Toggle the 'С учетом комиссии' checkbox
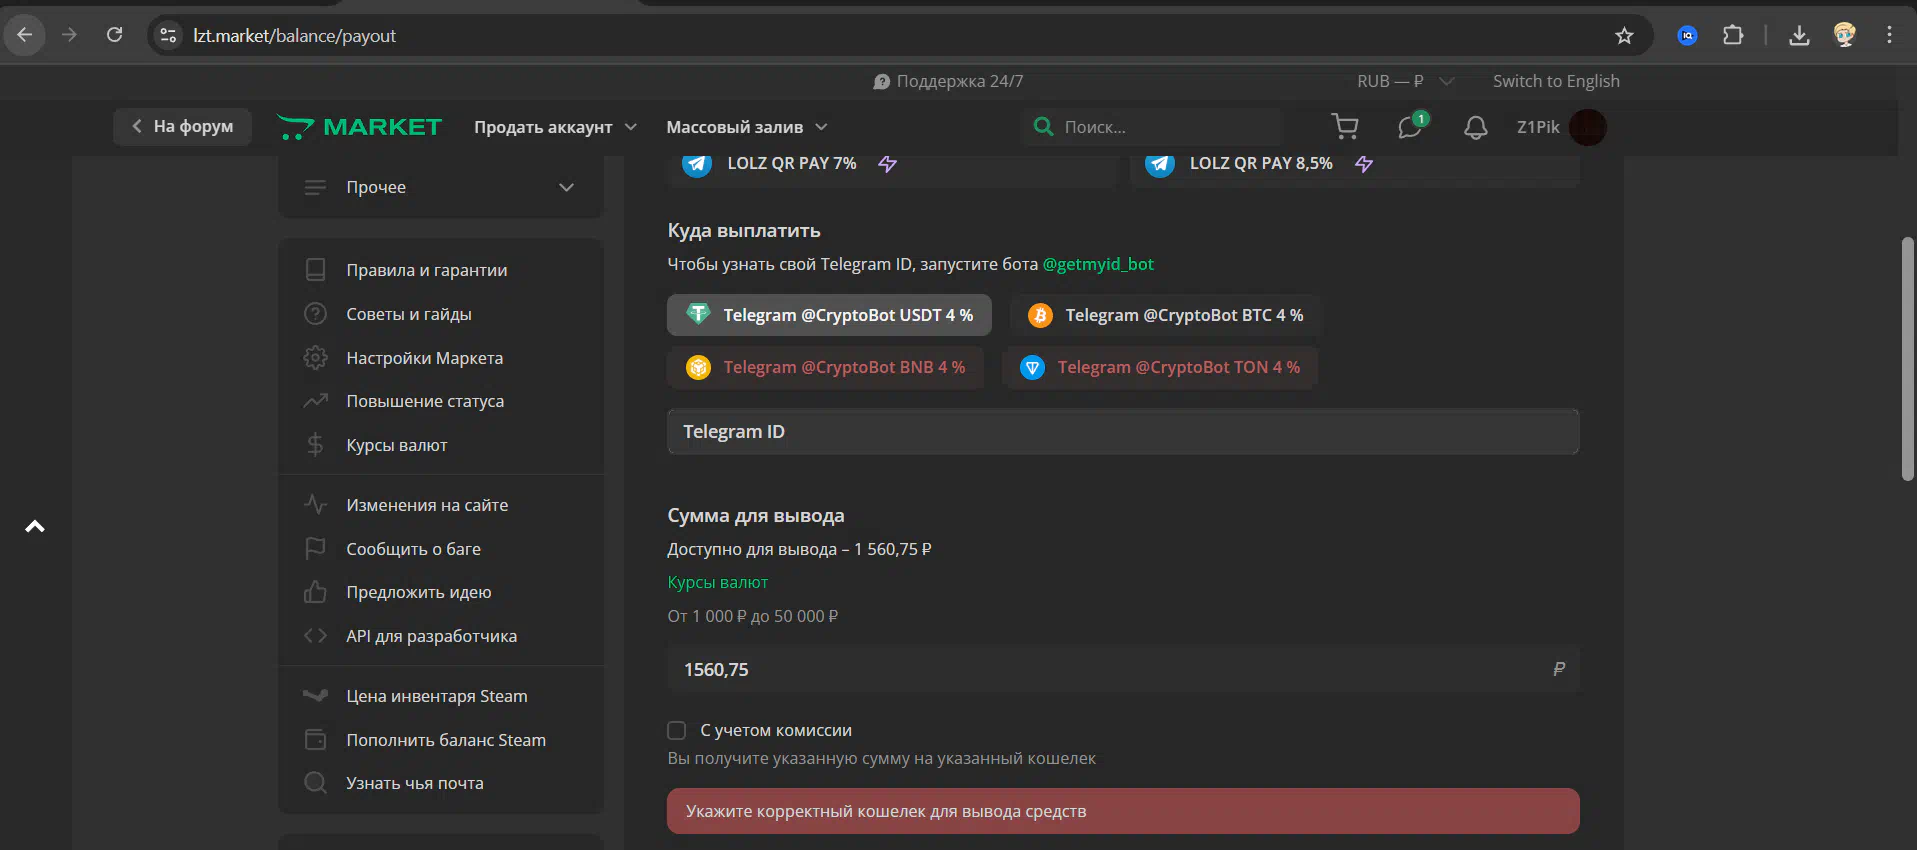Viewport: 1917px width, 850px height. [x=677, y=730]
